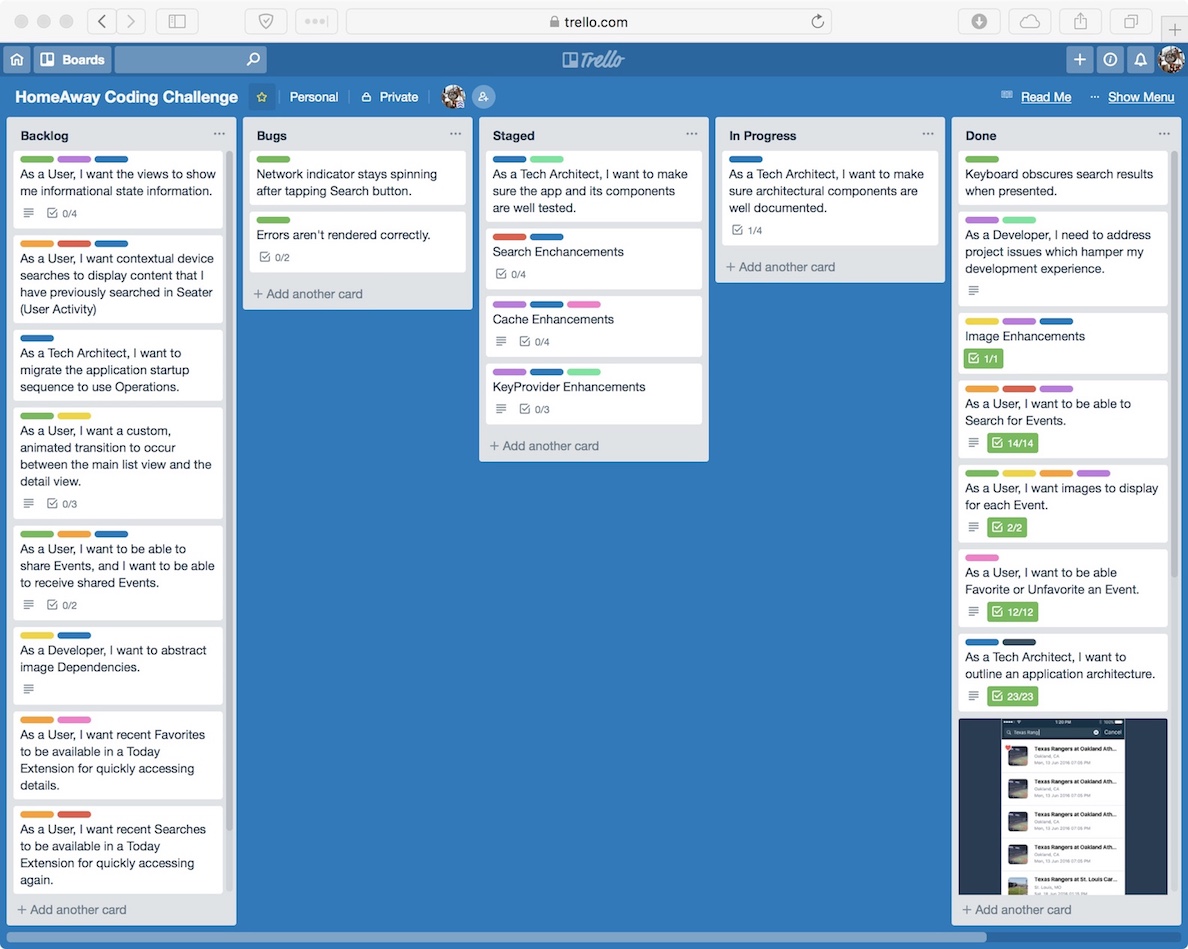The image size is (1188, 949).
Task: Click 0/3 badge on KeyProvider Enhancements
Action: pos(534,409)
